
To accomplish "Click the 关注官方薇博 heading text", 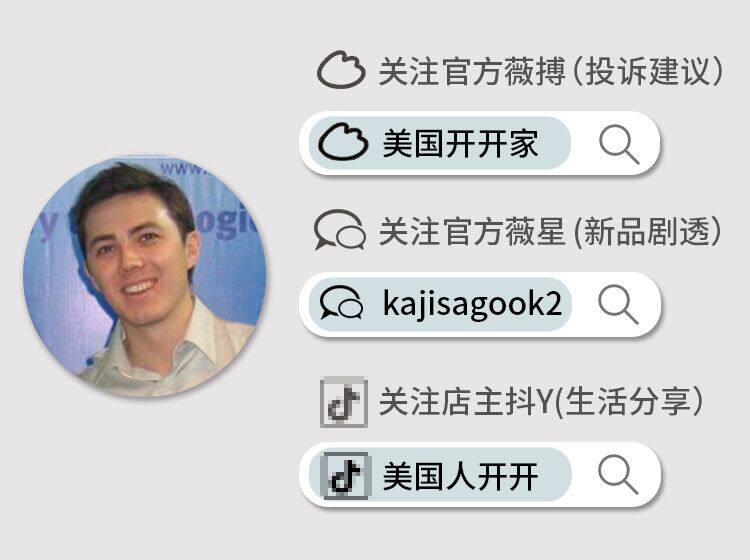I will 471,71.
